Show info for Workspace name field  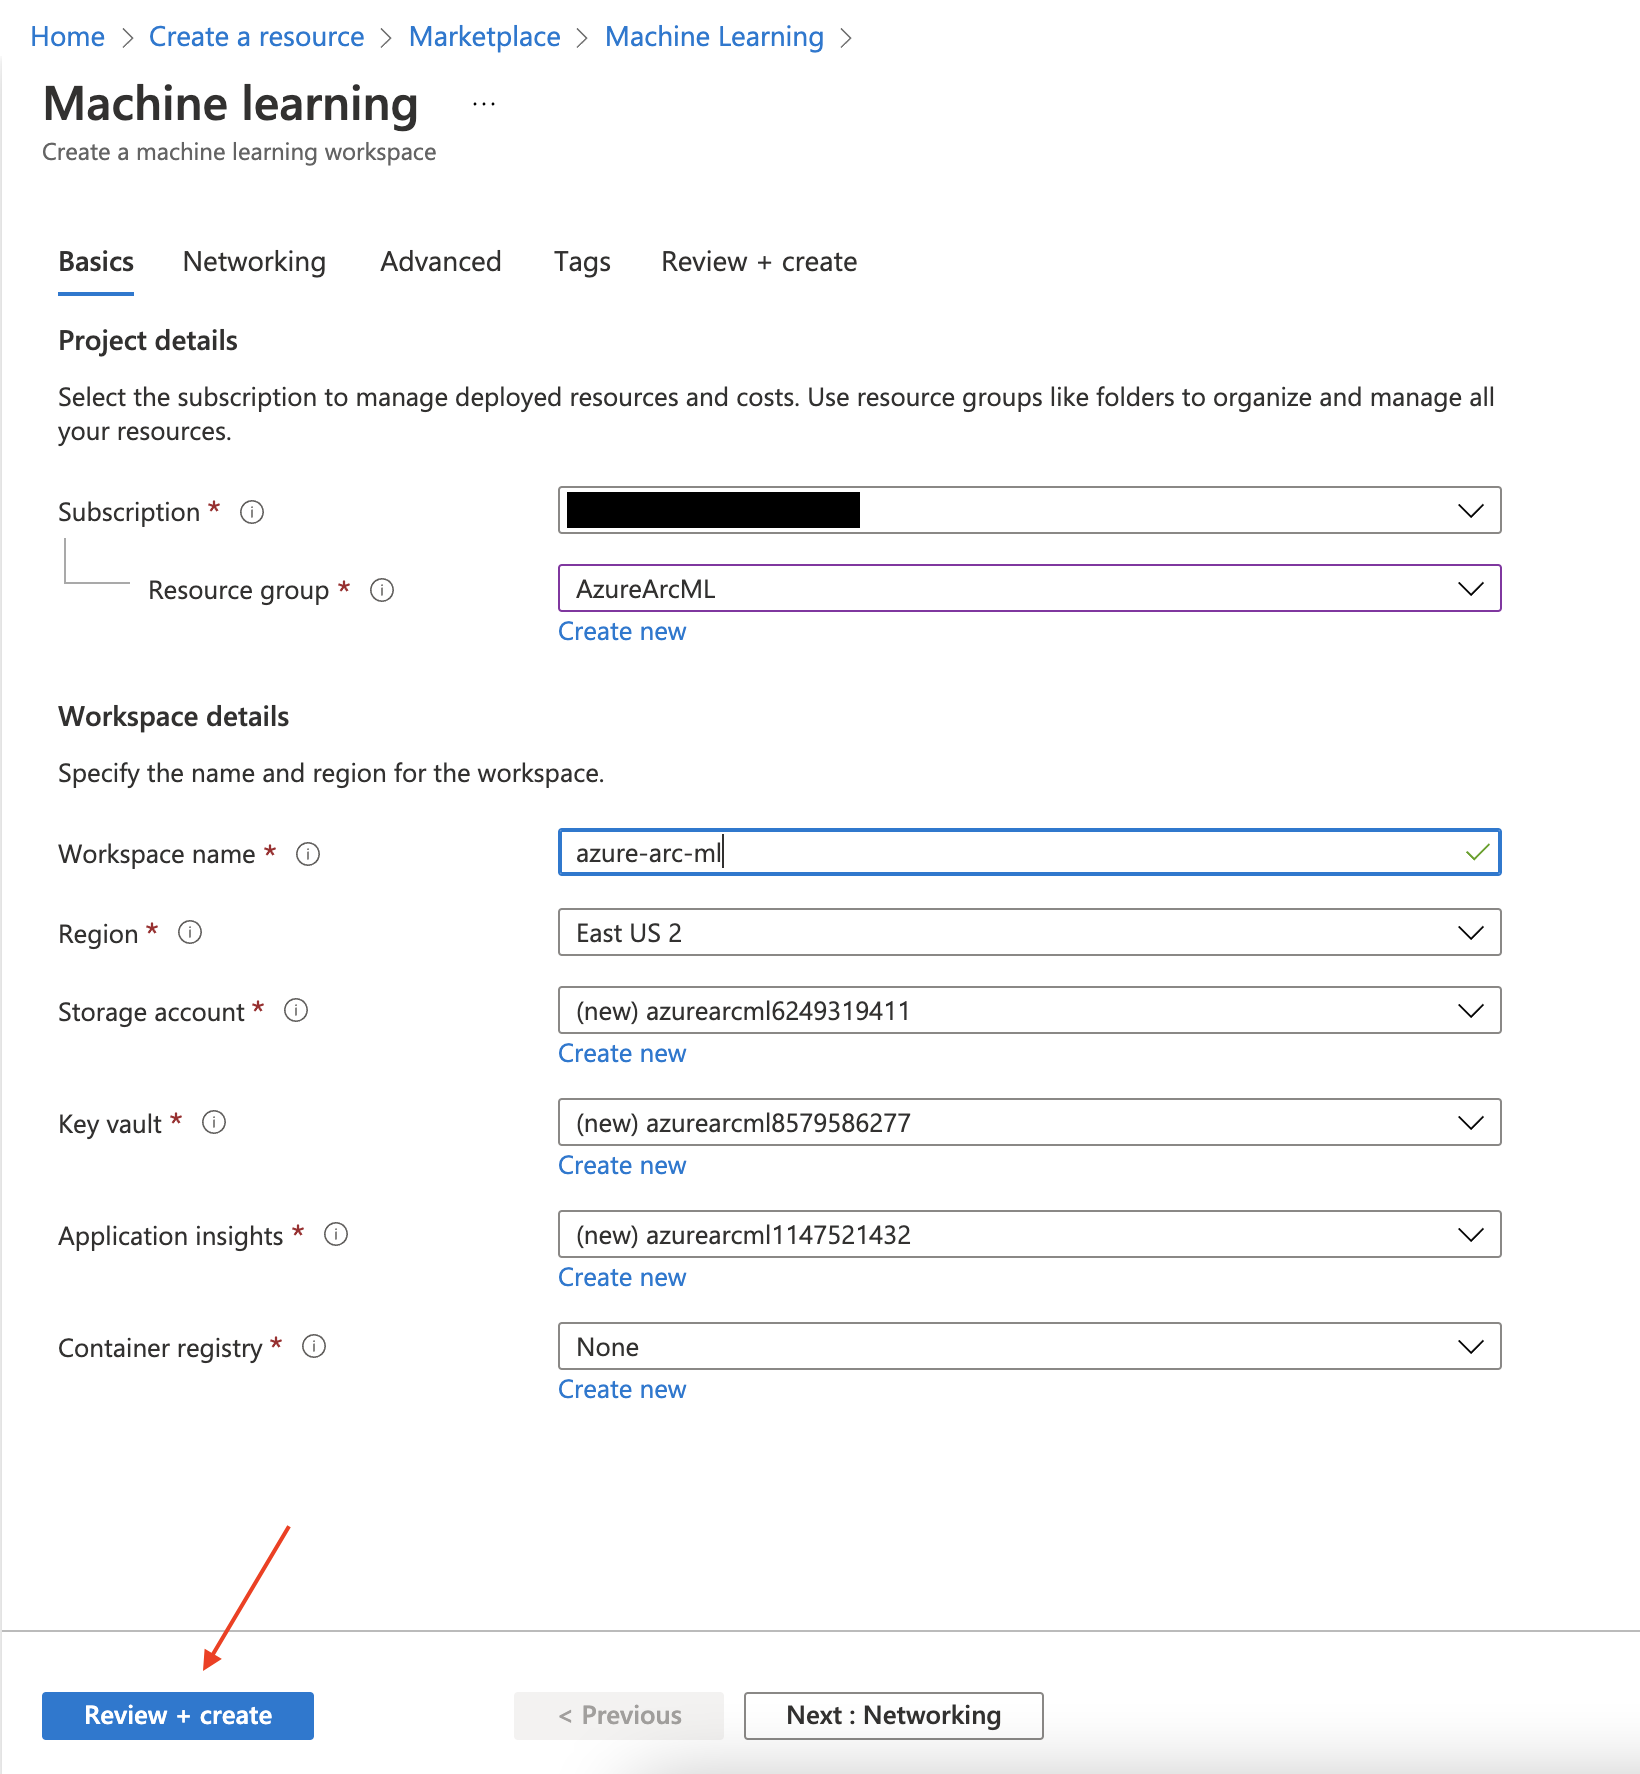coord(308,854)
